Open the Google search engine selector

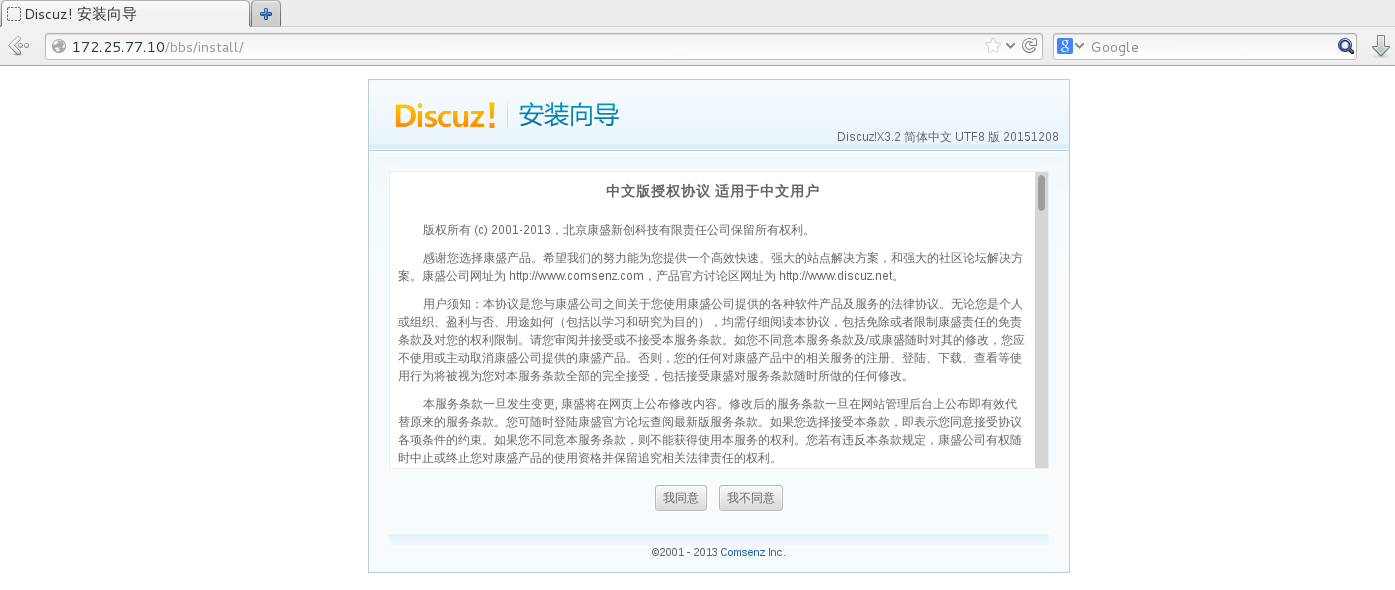pyautogui.click(x=1071, y=46)
